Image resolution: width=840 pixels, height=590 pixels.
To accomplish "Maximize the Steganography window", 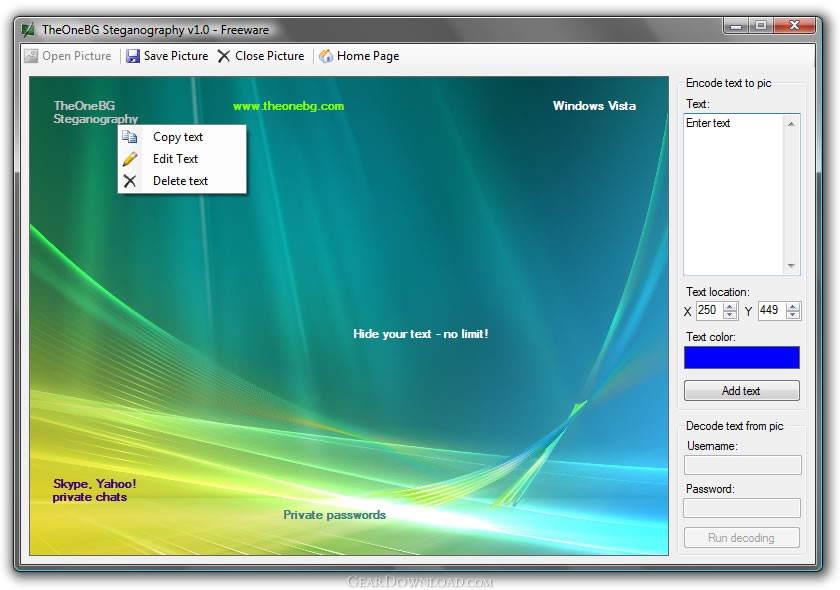I will (761, 25).
